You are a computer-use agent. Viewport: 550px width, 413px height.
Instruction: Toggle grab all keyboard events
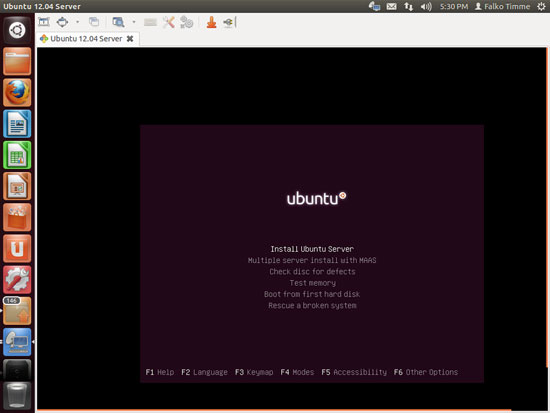[x=150, y=22]
